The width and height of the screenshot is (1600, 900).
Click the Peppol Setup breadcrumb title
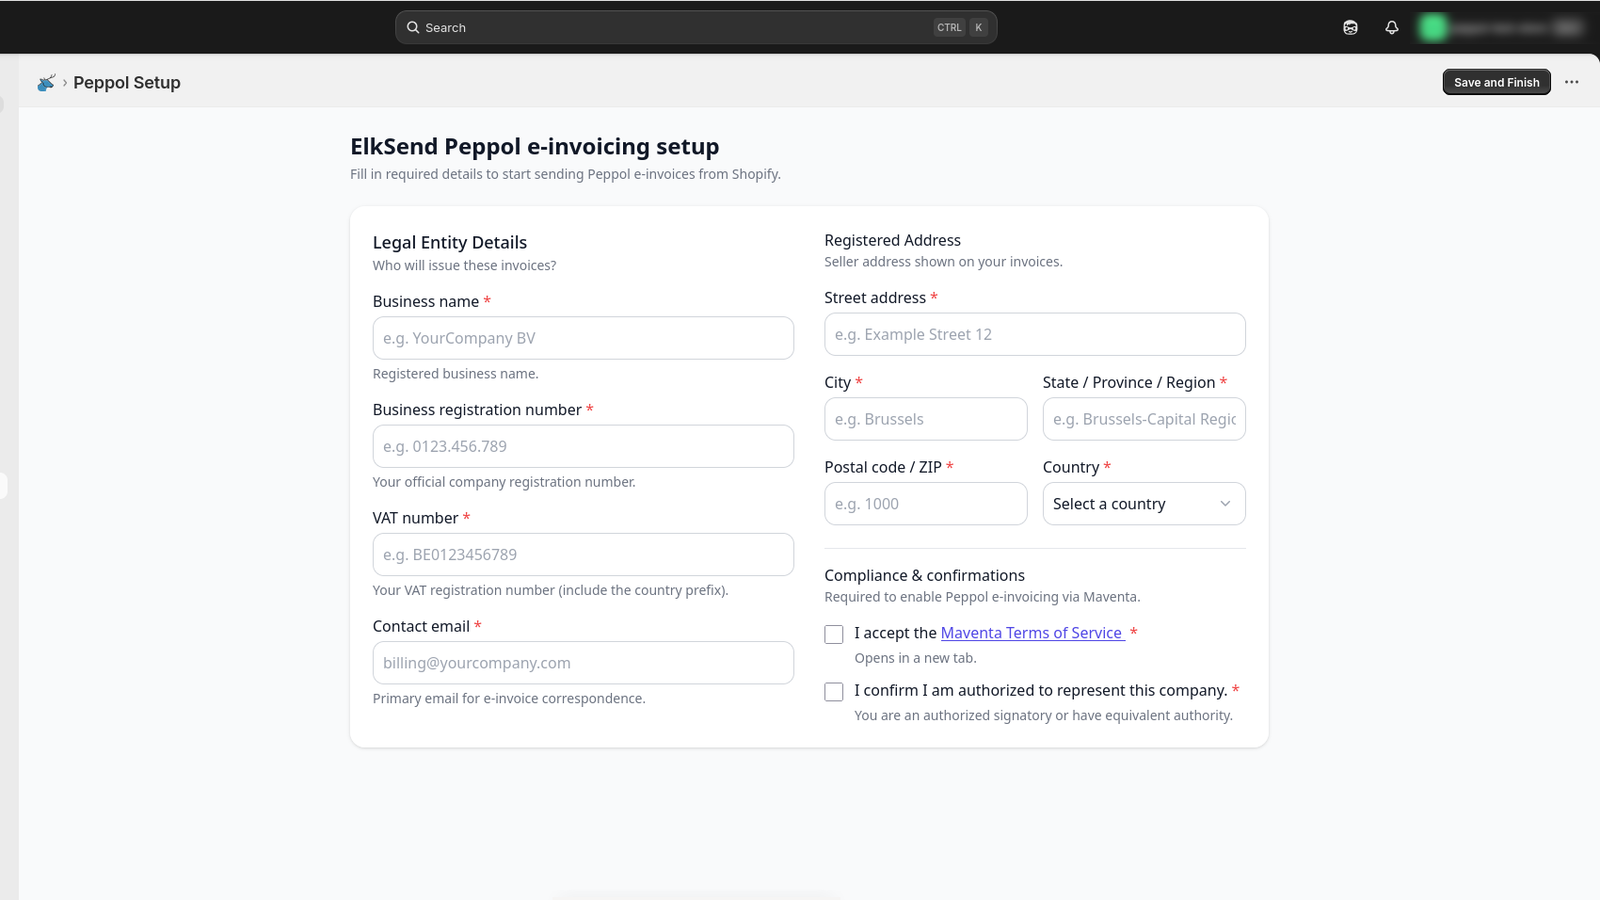pyautogui.click(x=127, y=83)
